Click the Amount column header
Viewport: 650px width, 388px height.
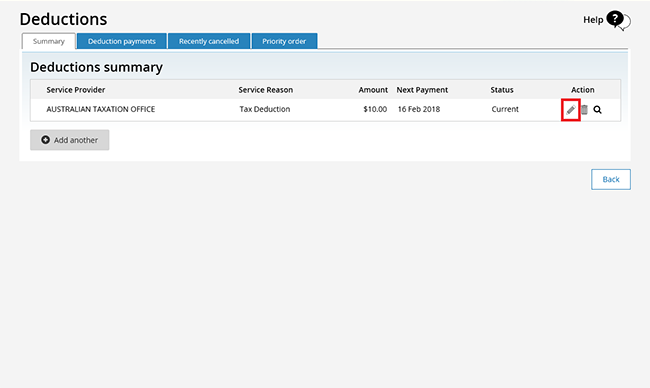(x=373, y=90)
